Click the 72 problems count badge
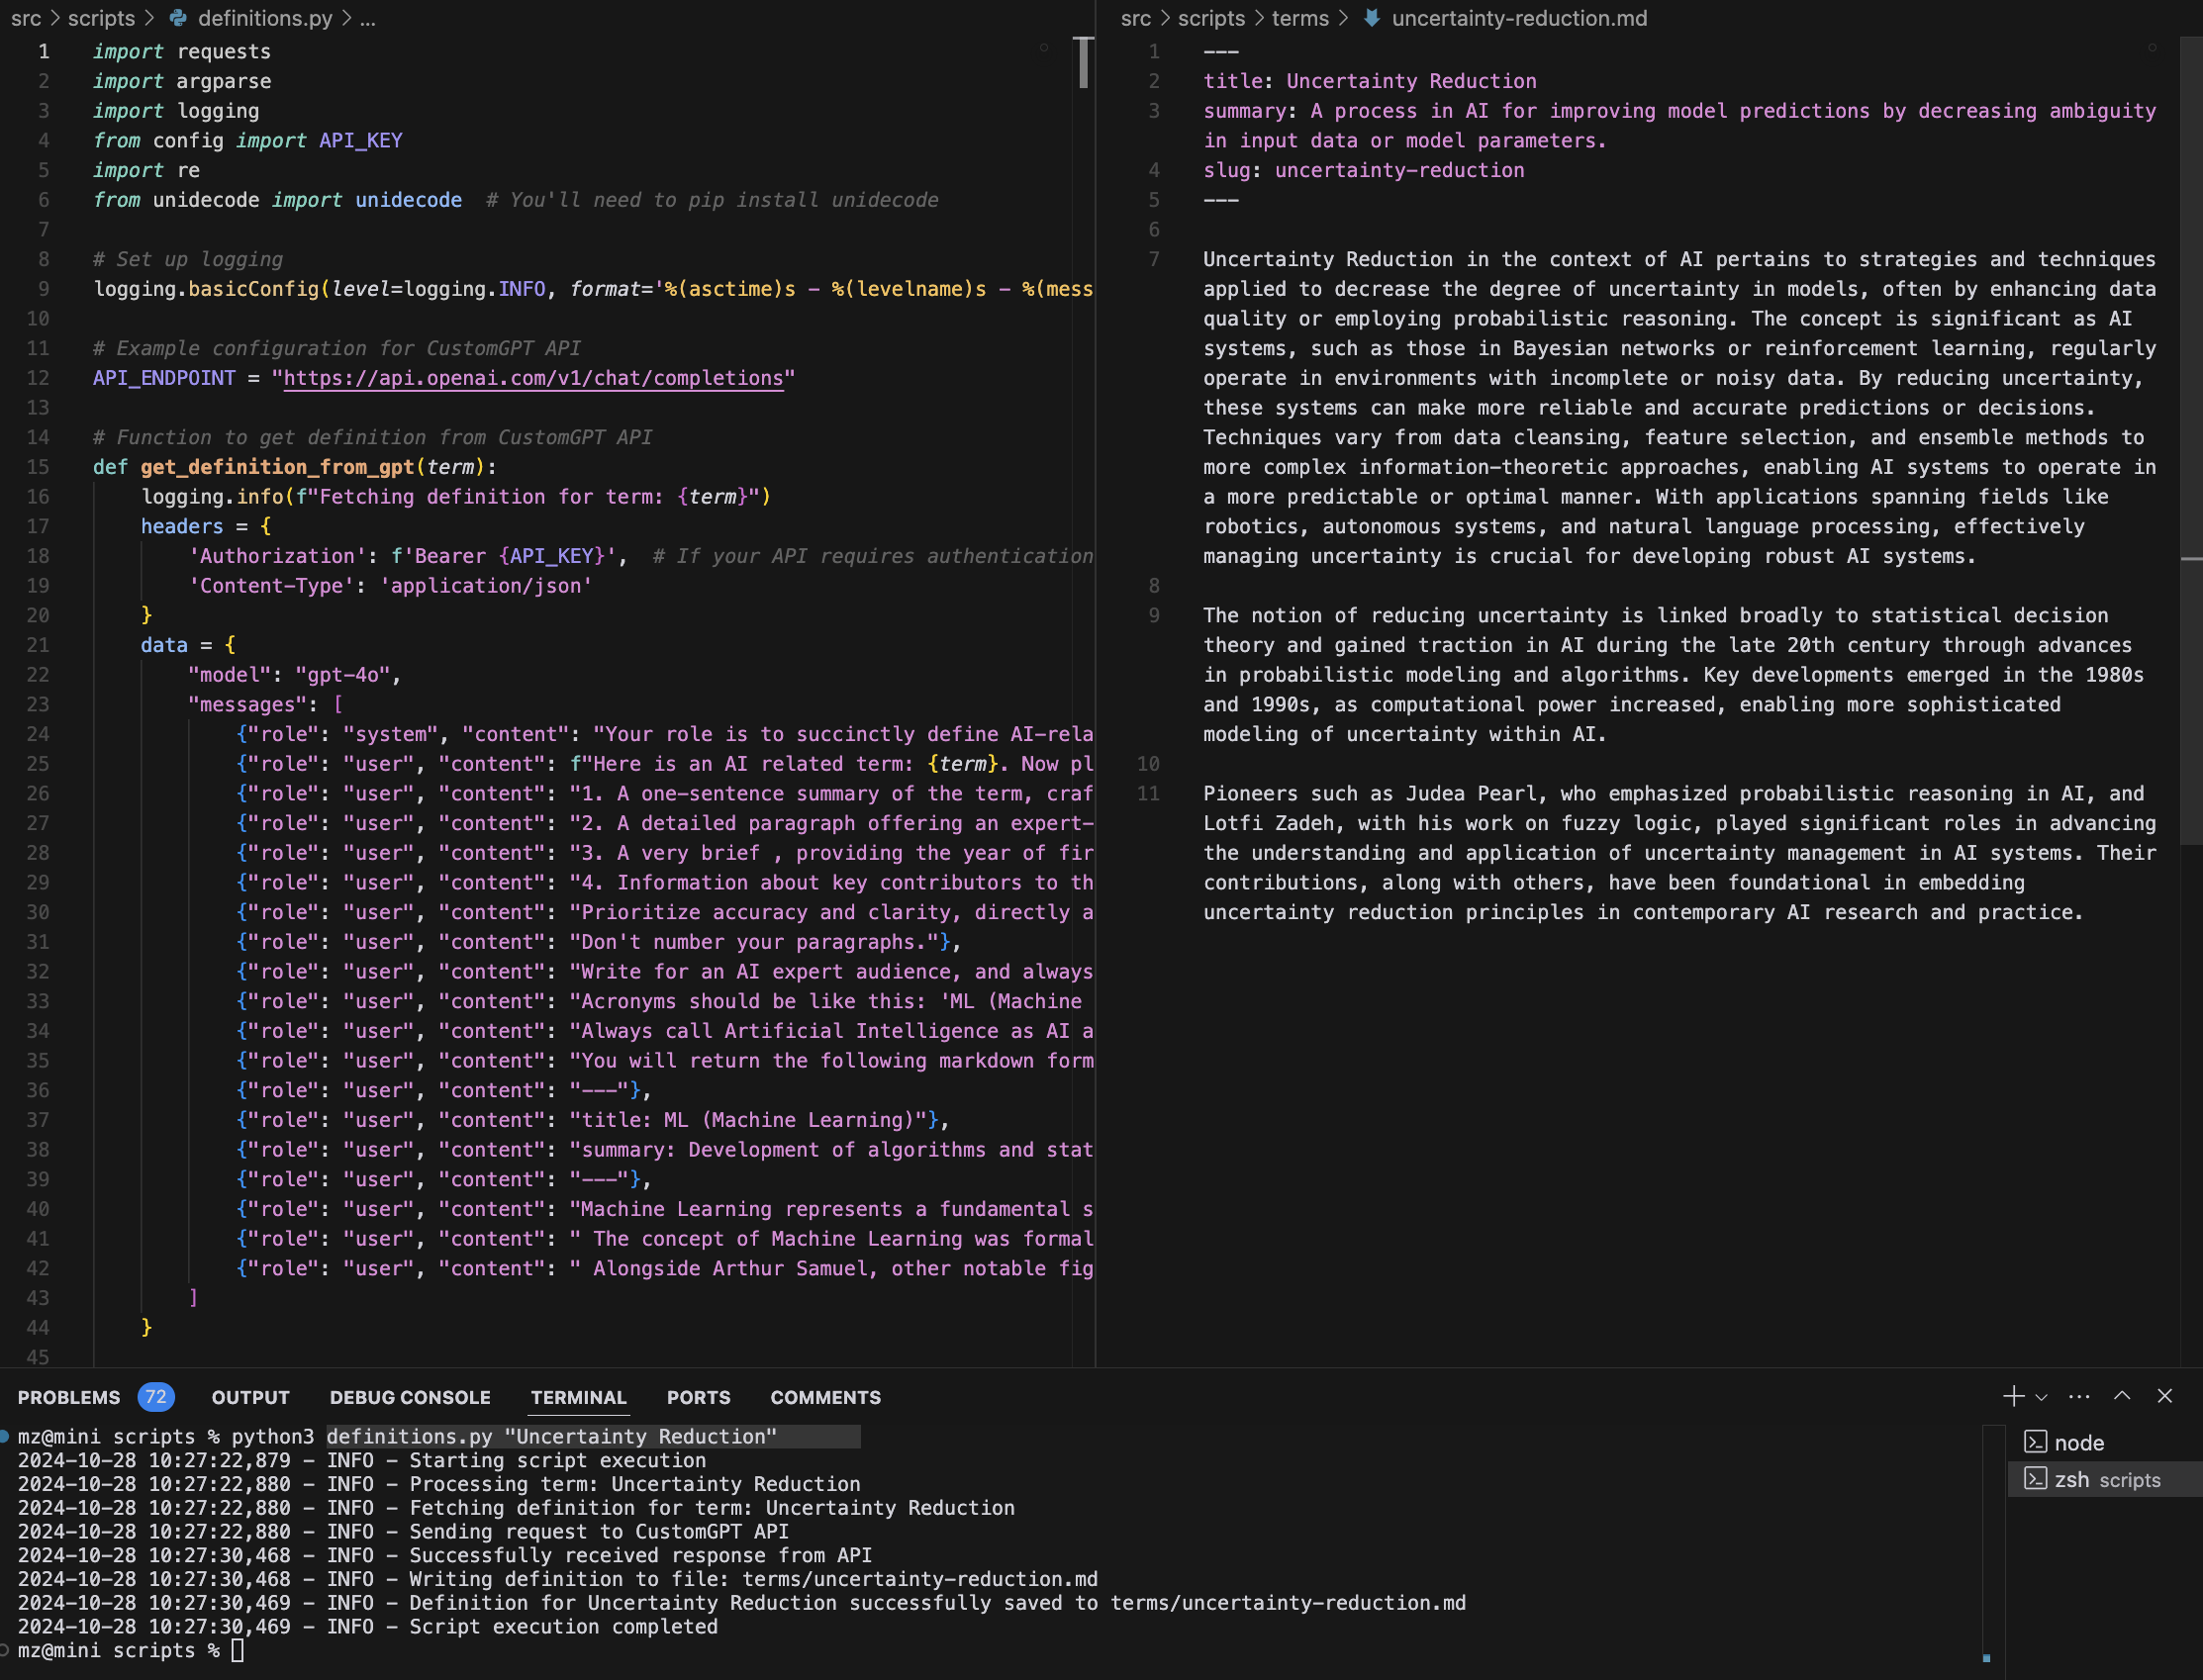This screenshot has height=1680, width=2203. [x=156, y=1397]
